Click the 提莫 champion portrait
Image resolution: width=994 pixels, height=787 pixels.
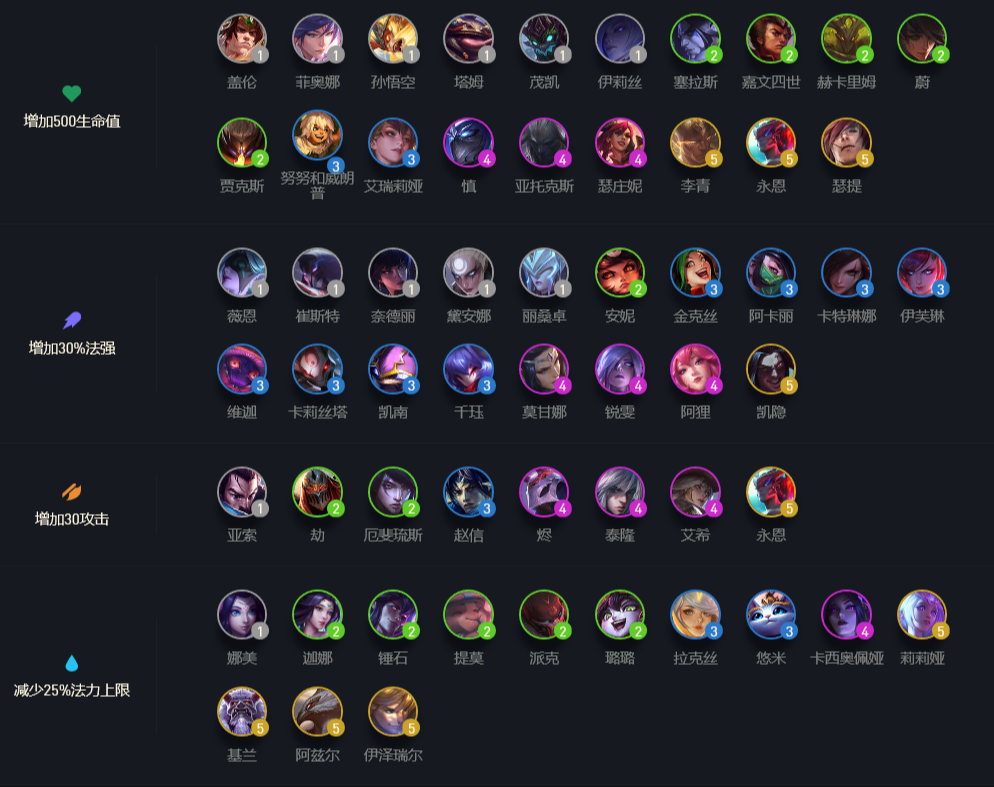click(x=468, y=615)
